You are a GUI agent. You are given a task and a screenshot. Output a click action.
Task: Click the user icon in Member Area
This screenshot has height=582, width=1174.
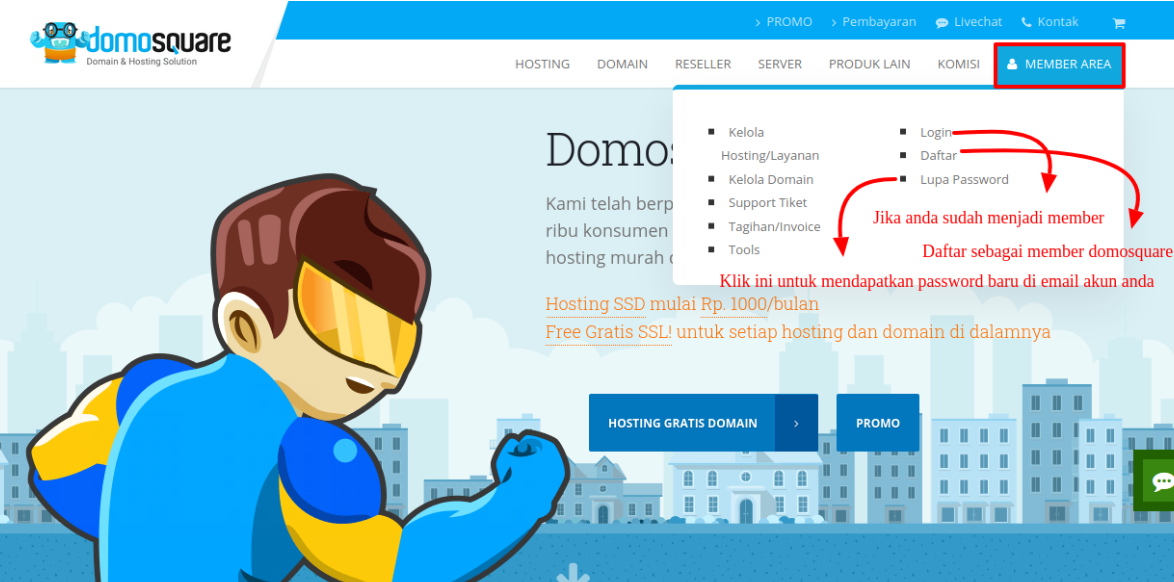1012,64
